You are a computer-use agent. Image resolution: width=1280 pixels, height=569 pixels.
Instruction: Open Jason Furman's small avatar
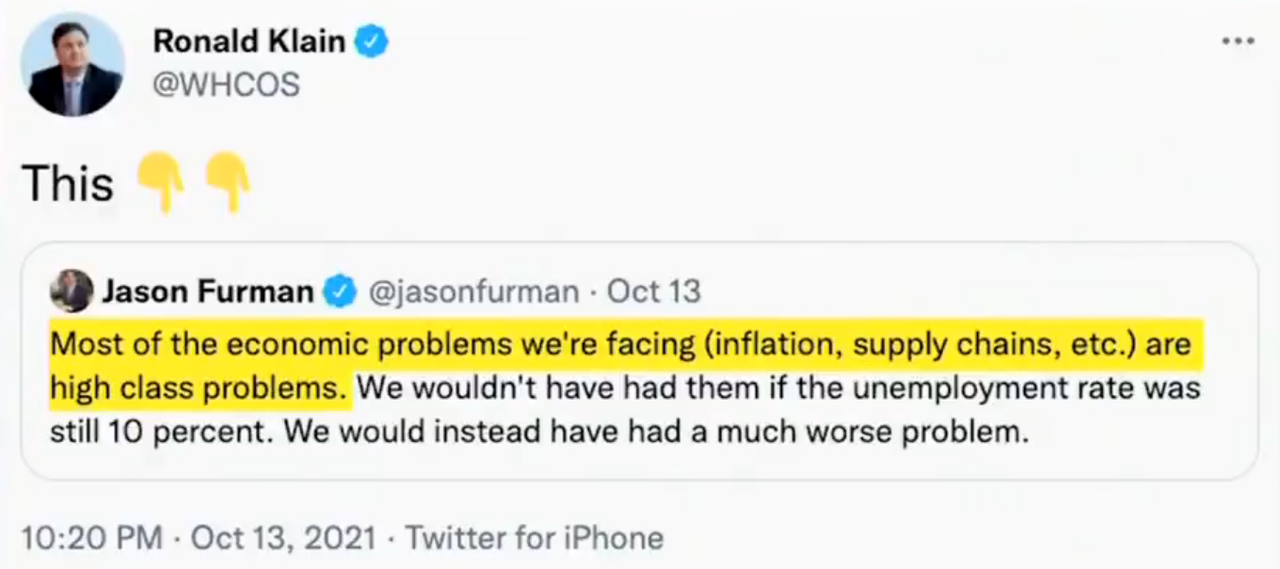(x=72, y=291)
